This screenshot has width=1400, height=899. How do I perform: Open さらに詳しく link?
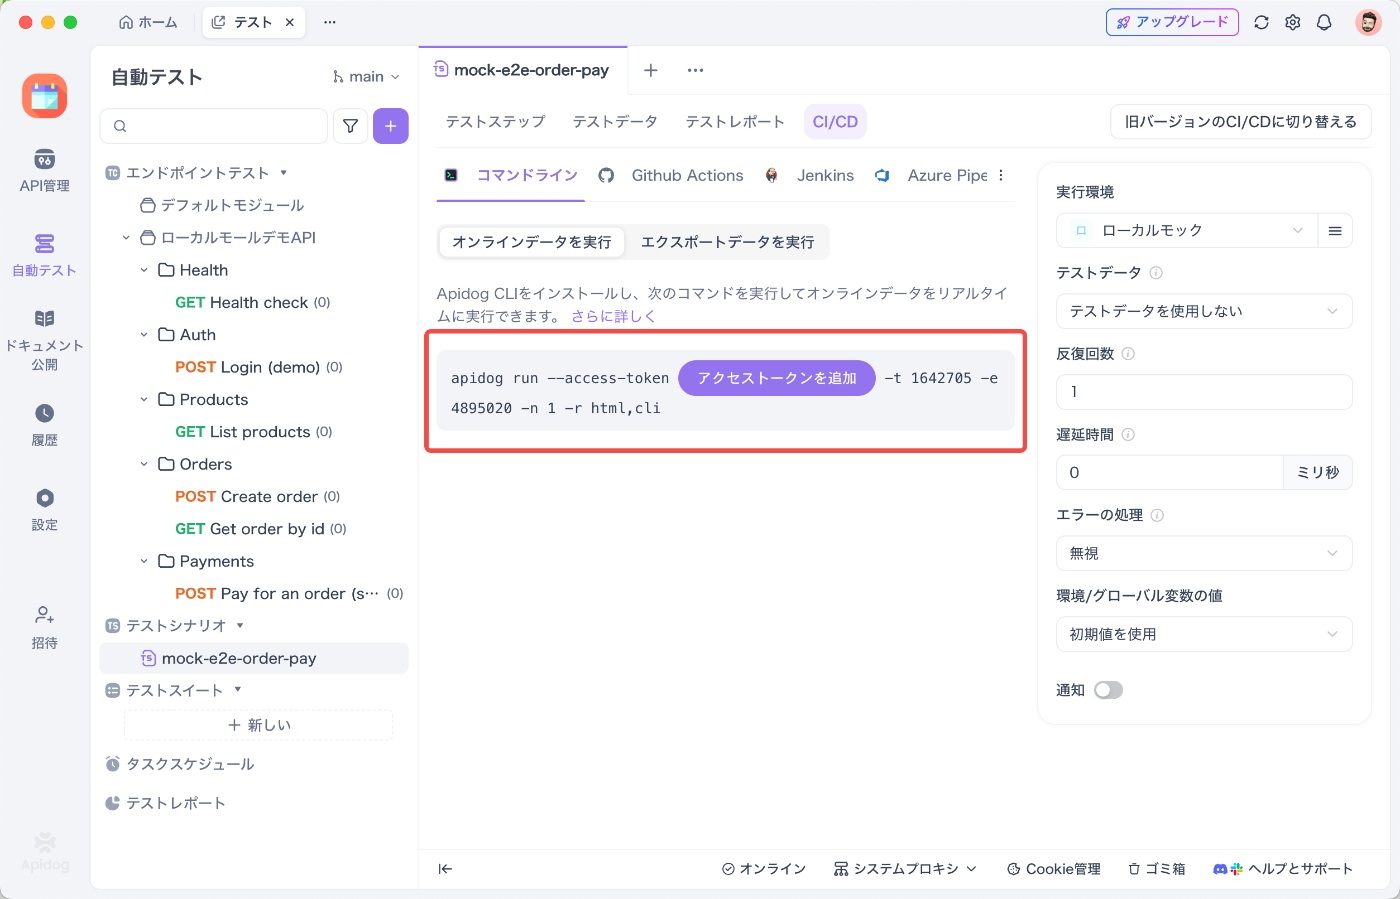[613, 316]
